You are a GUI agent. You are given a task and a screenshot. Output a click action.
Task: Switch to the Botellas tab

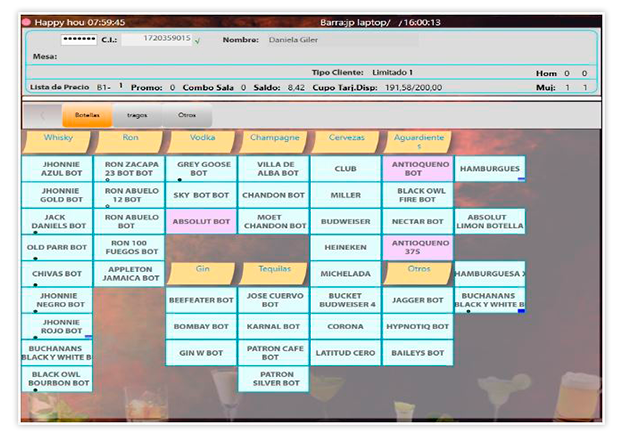87,115
